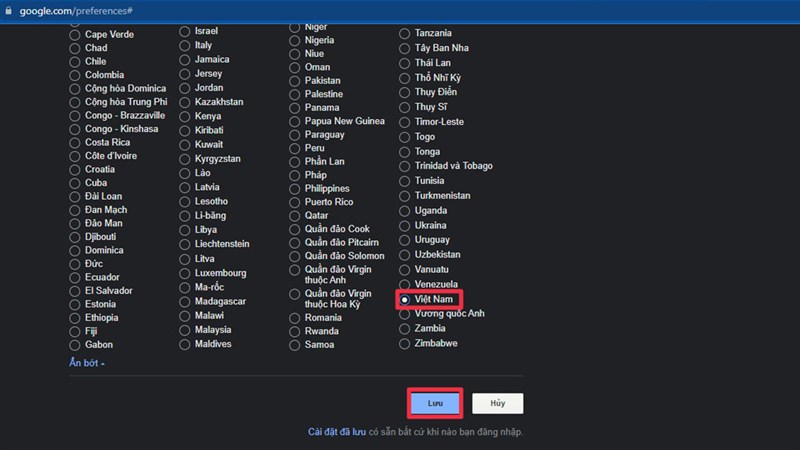This screenshot has height=450, width=800.
Task: Choose Quần đảo Virgin thuộc Hoa Kỳ
Action: point(294,294)
